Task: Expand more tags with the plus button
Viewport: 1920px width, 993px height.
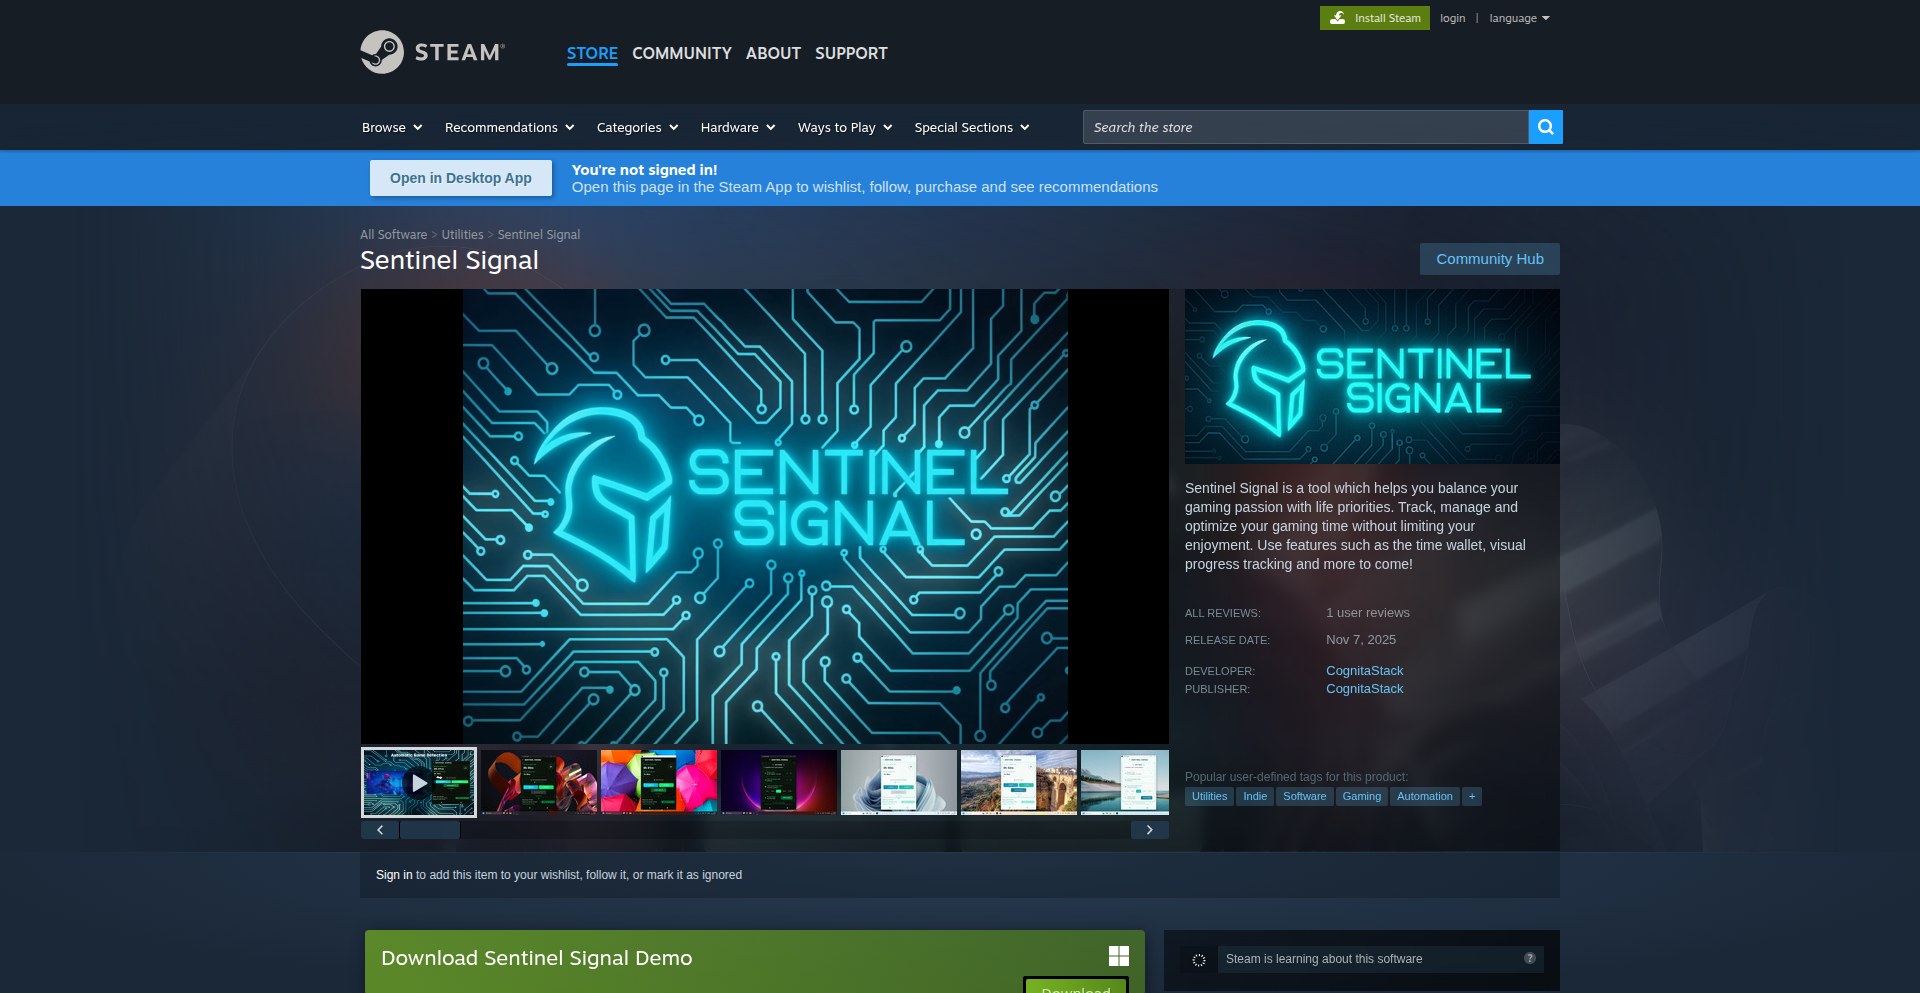Action: (x=1471, y=796)
